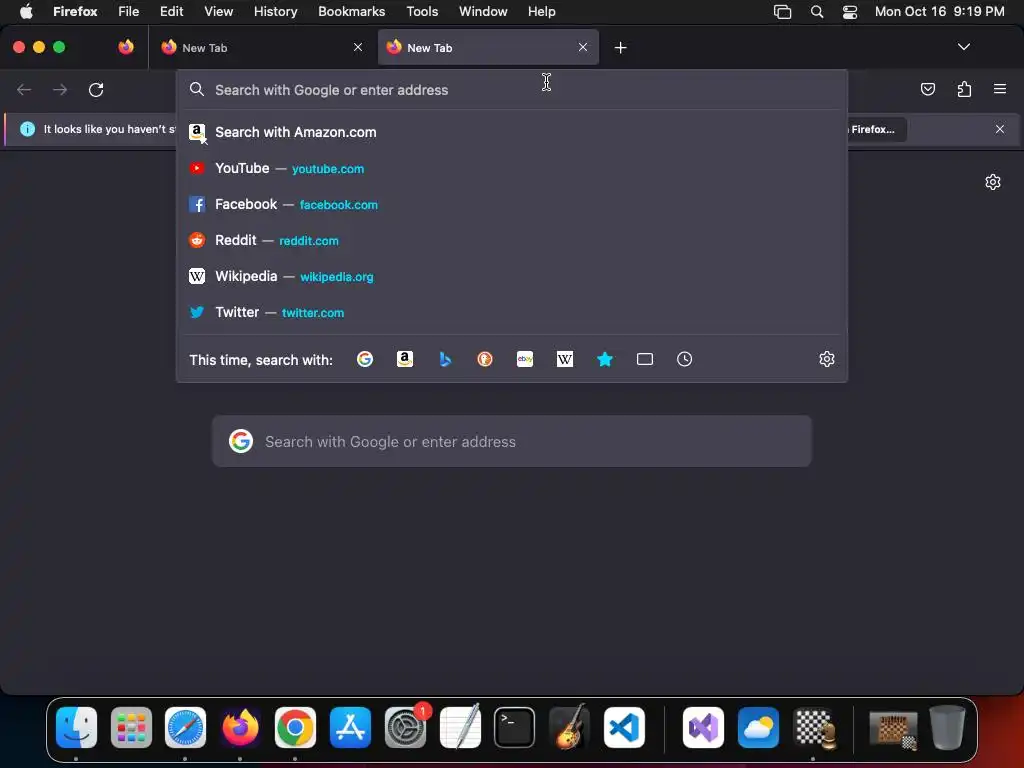Choose Search with Amazon.com suggestion

512,132
